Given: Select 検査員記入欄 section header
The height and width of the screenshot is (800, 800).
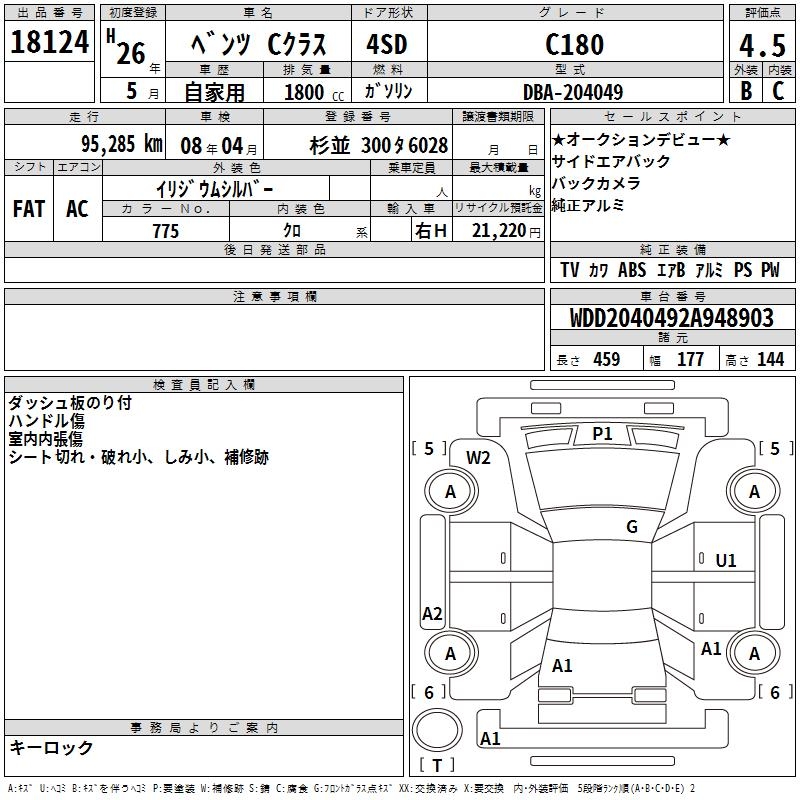Looking at the screenshot, I should pos(204,385).
